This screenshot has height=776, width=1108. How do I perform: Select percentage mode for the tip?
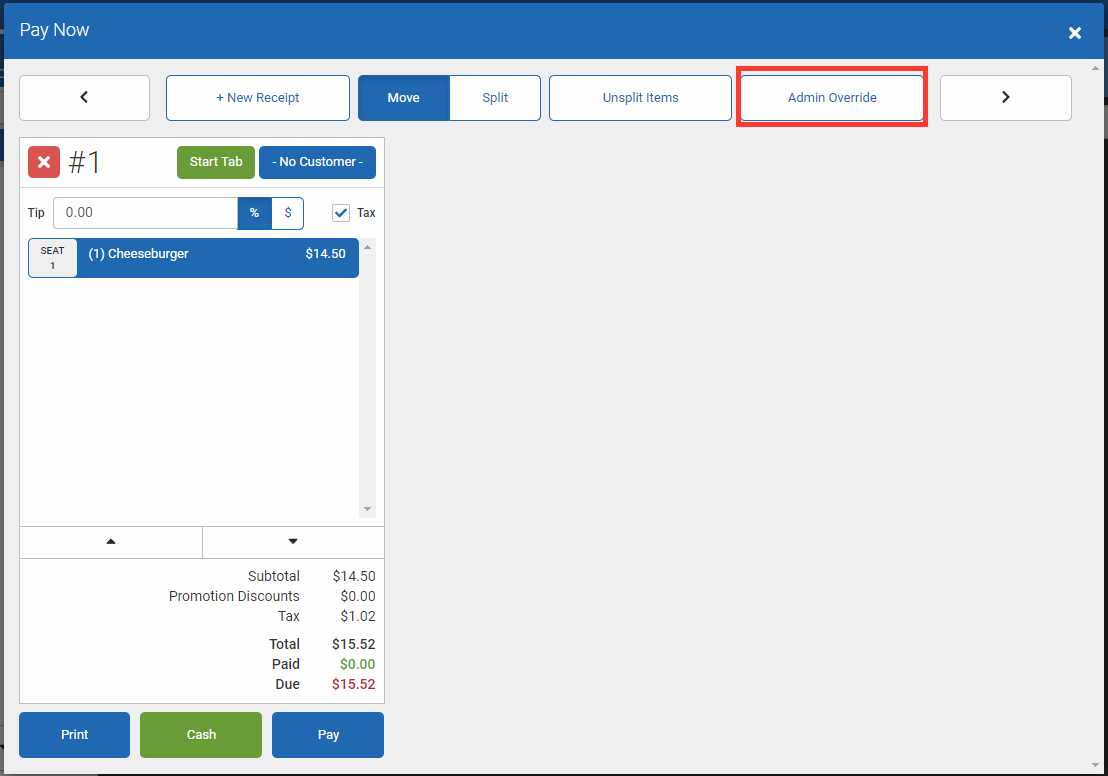[x=255, y=213]
